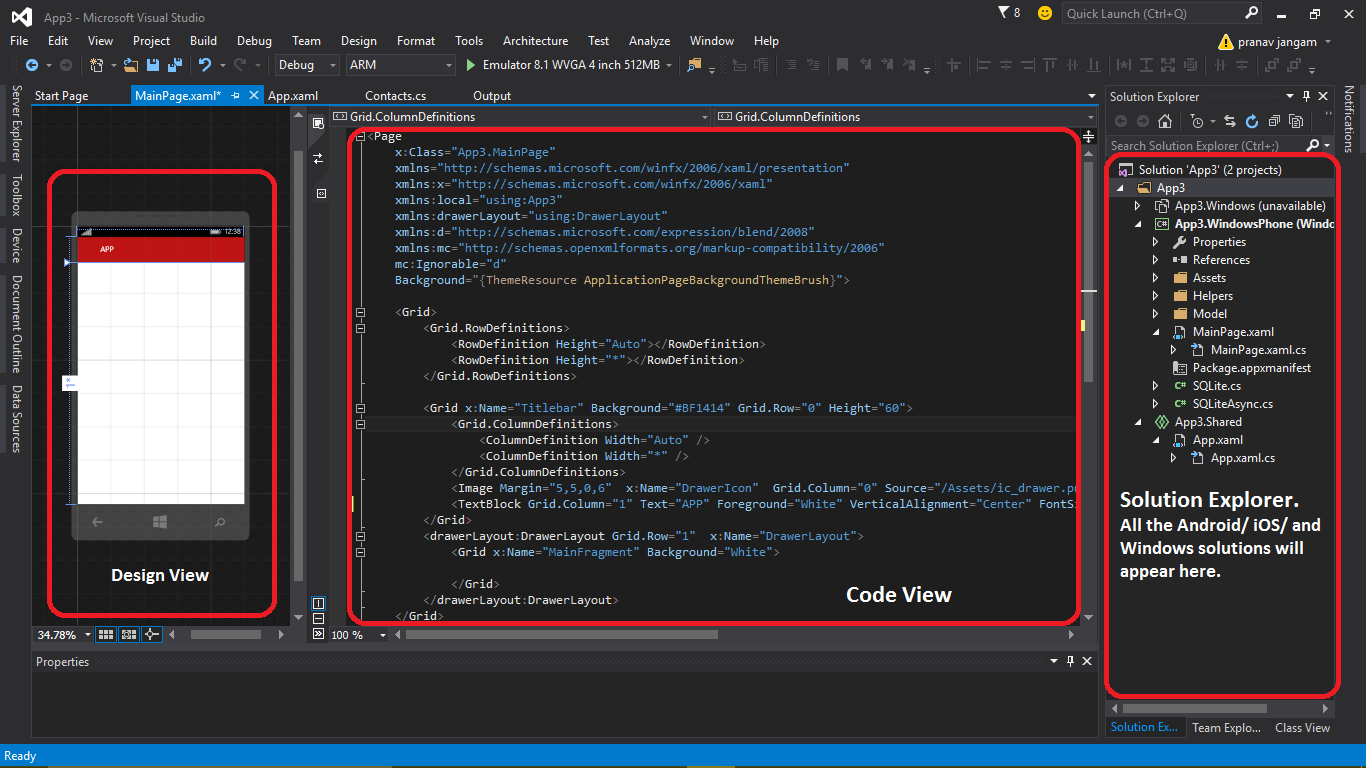Open the Architecture menu
The image size is (1366, 768).
(x=535, y=41)
